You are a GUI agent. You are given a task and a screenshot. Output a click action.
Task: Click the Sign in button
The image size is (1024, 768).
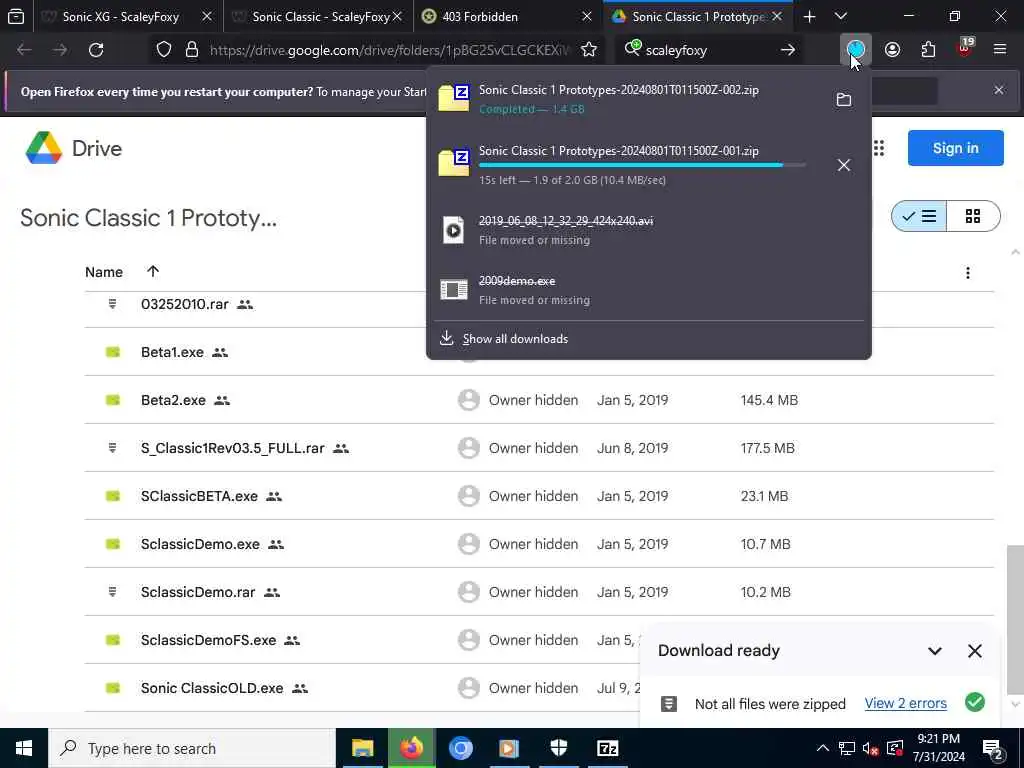(955, 148)
